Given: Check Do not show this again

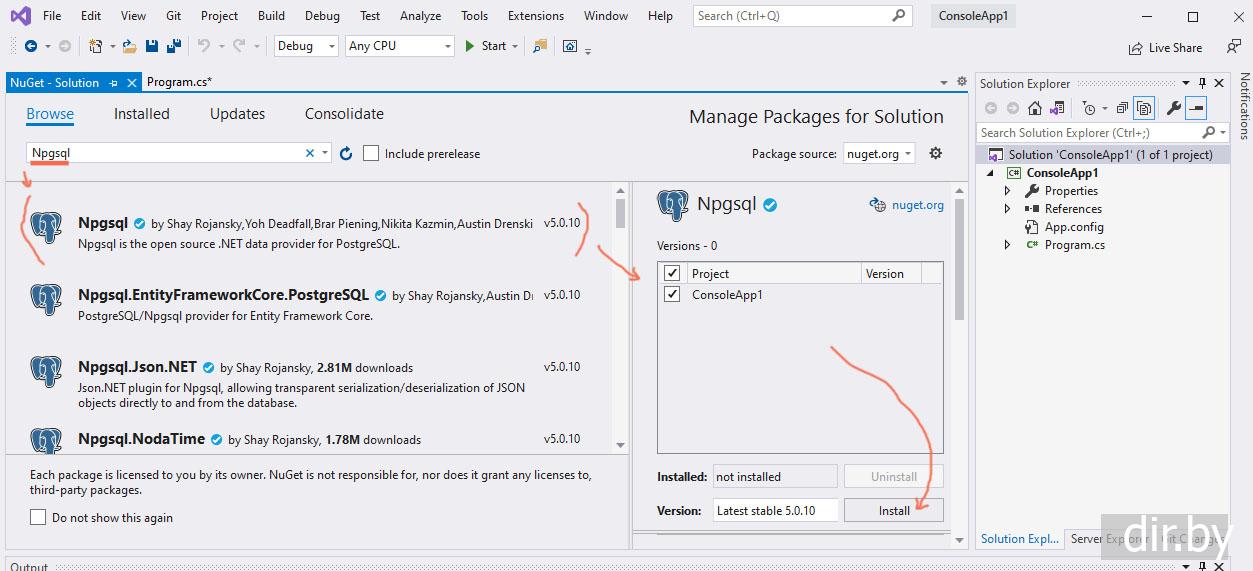Looking at the screenshot, I should (38, 517).
